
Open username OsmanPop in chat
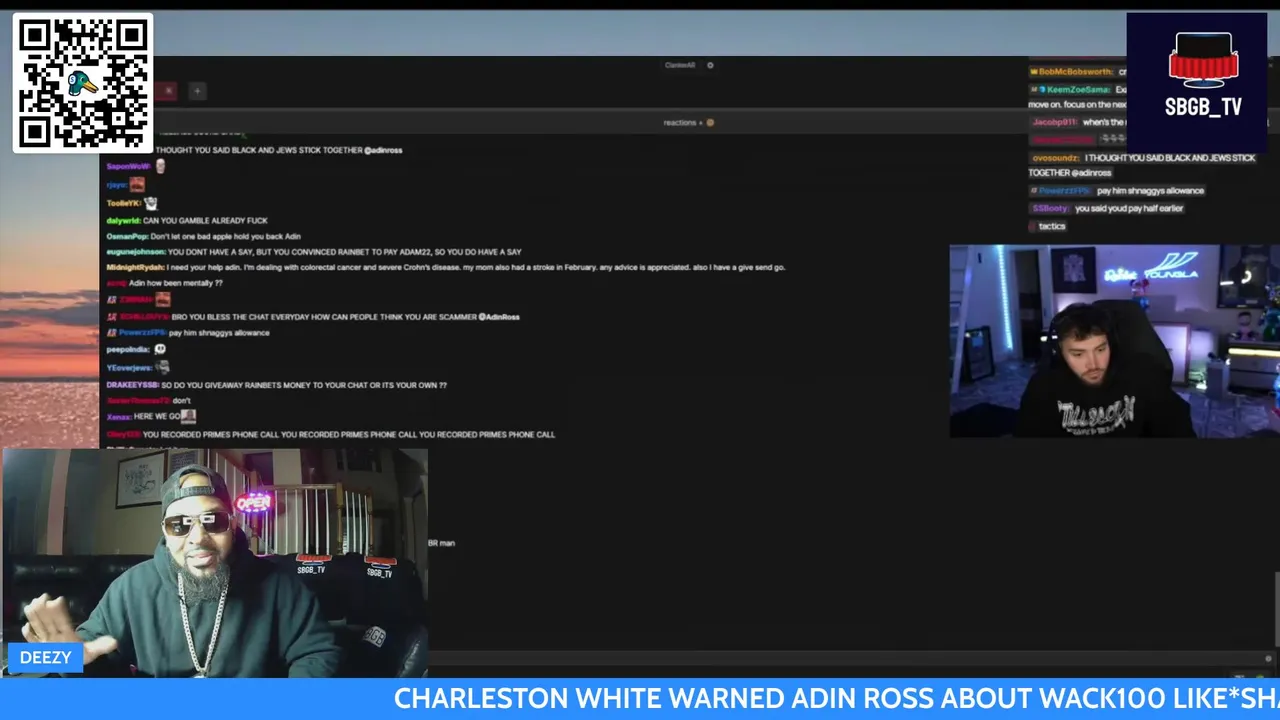tap(127, 236)
